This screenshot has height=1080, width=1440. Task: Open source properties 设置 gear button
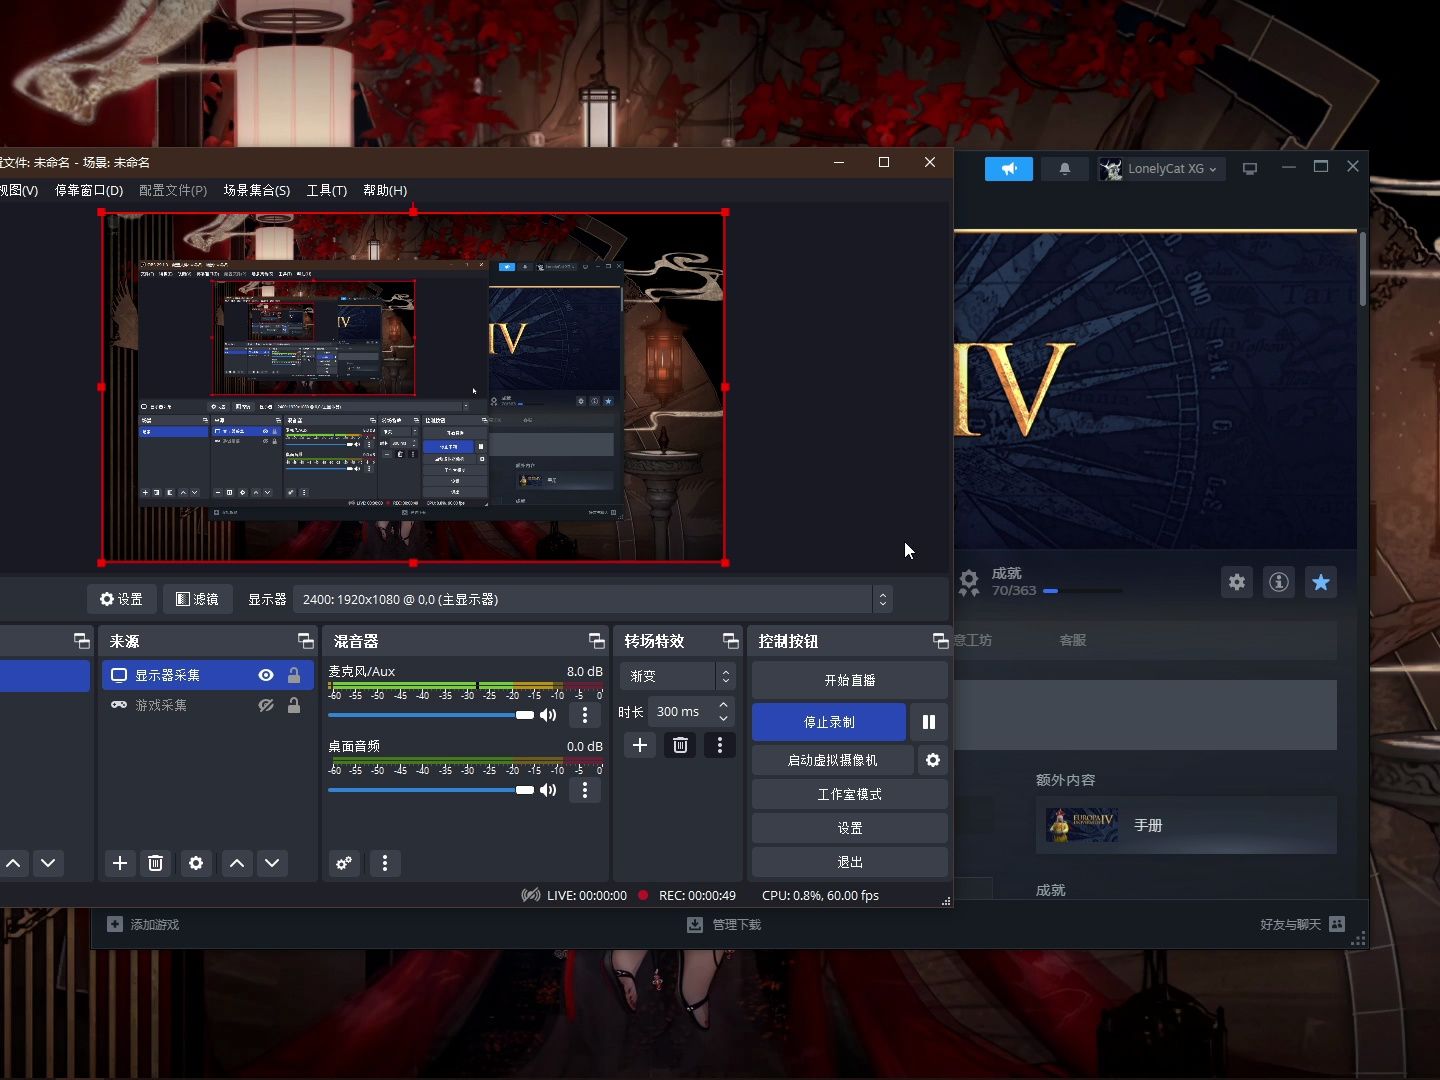pyautogui.click(x=121, y=599)
